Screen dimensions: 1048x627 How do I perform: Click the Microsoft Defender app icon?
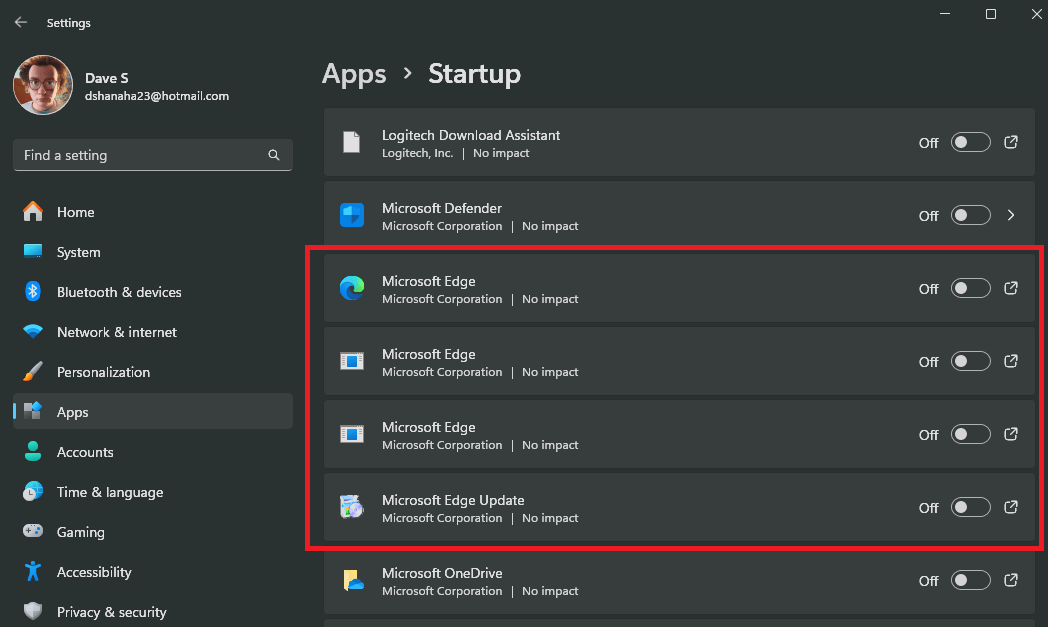(352, 215)
